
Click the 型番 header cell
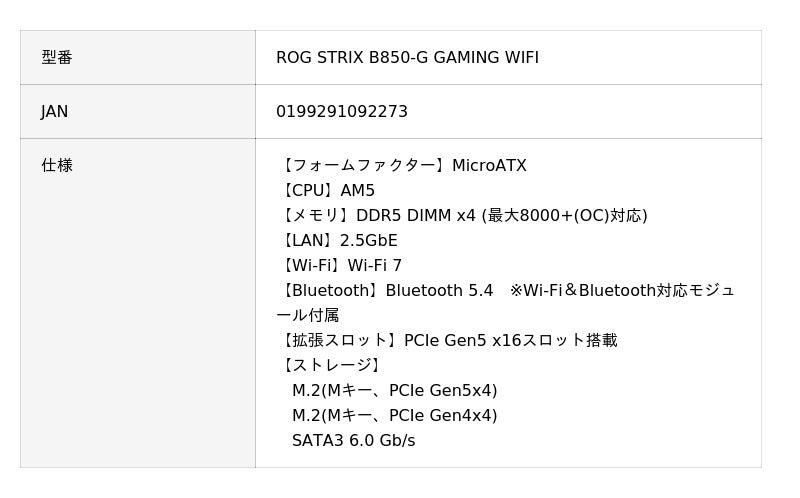coord(57,58)
